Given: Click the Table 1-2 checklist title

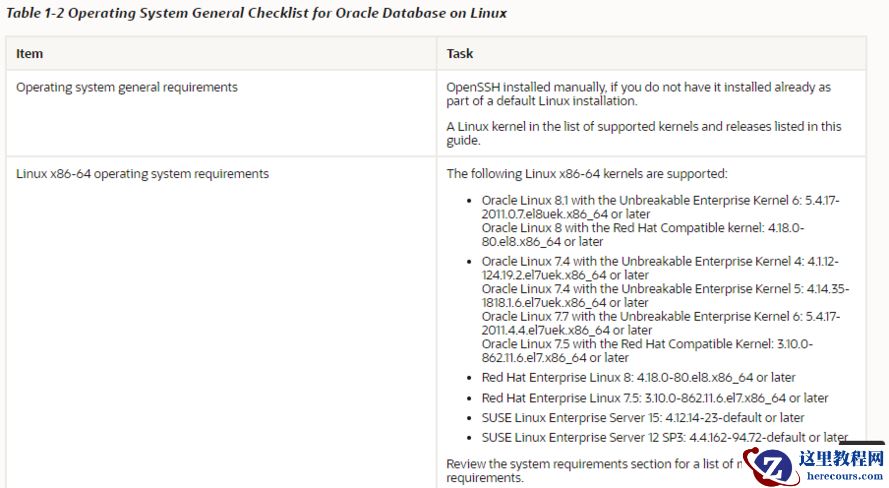Looking at the screenshot, I should (256, 13).
